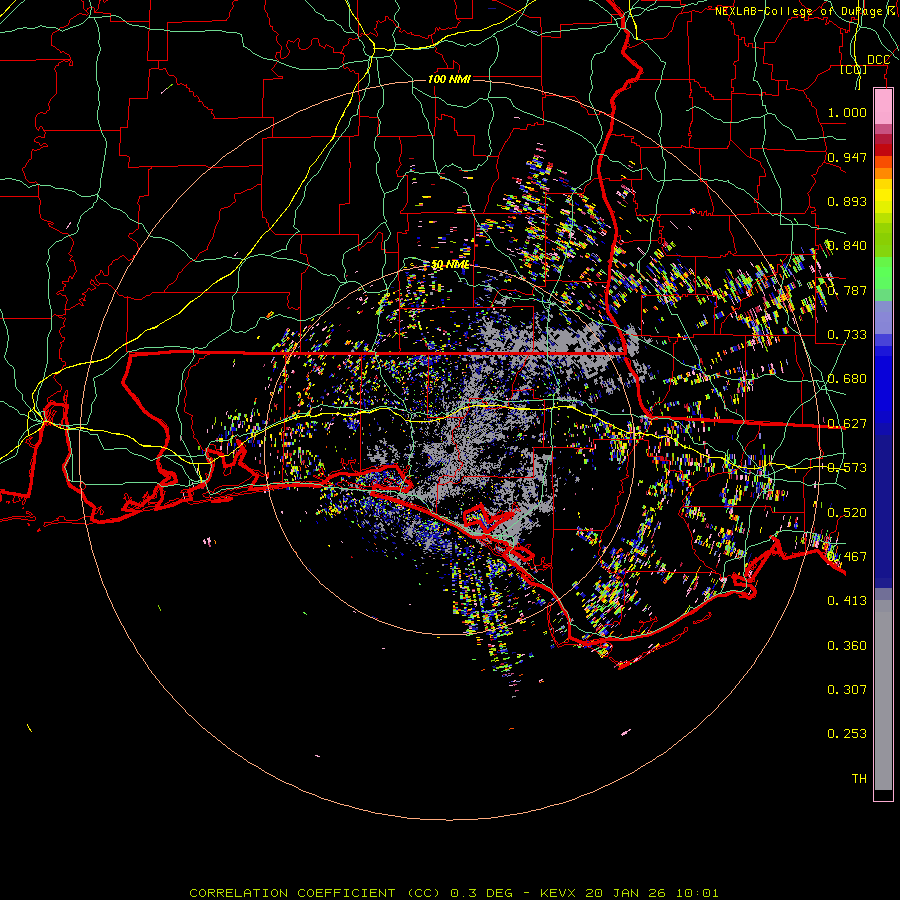Screen dimensions: 900x900
Task: Click the 0.840 scale value
Action: point(847,246)
